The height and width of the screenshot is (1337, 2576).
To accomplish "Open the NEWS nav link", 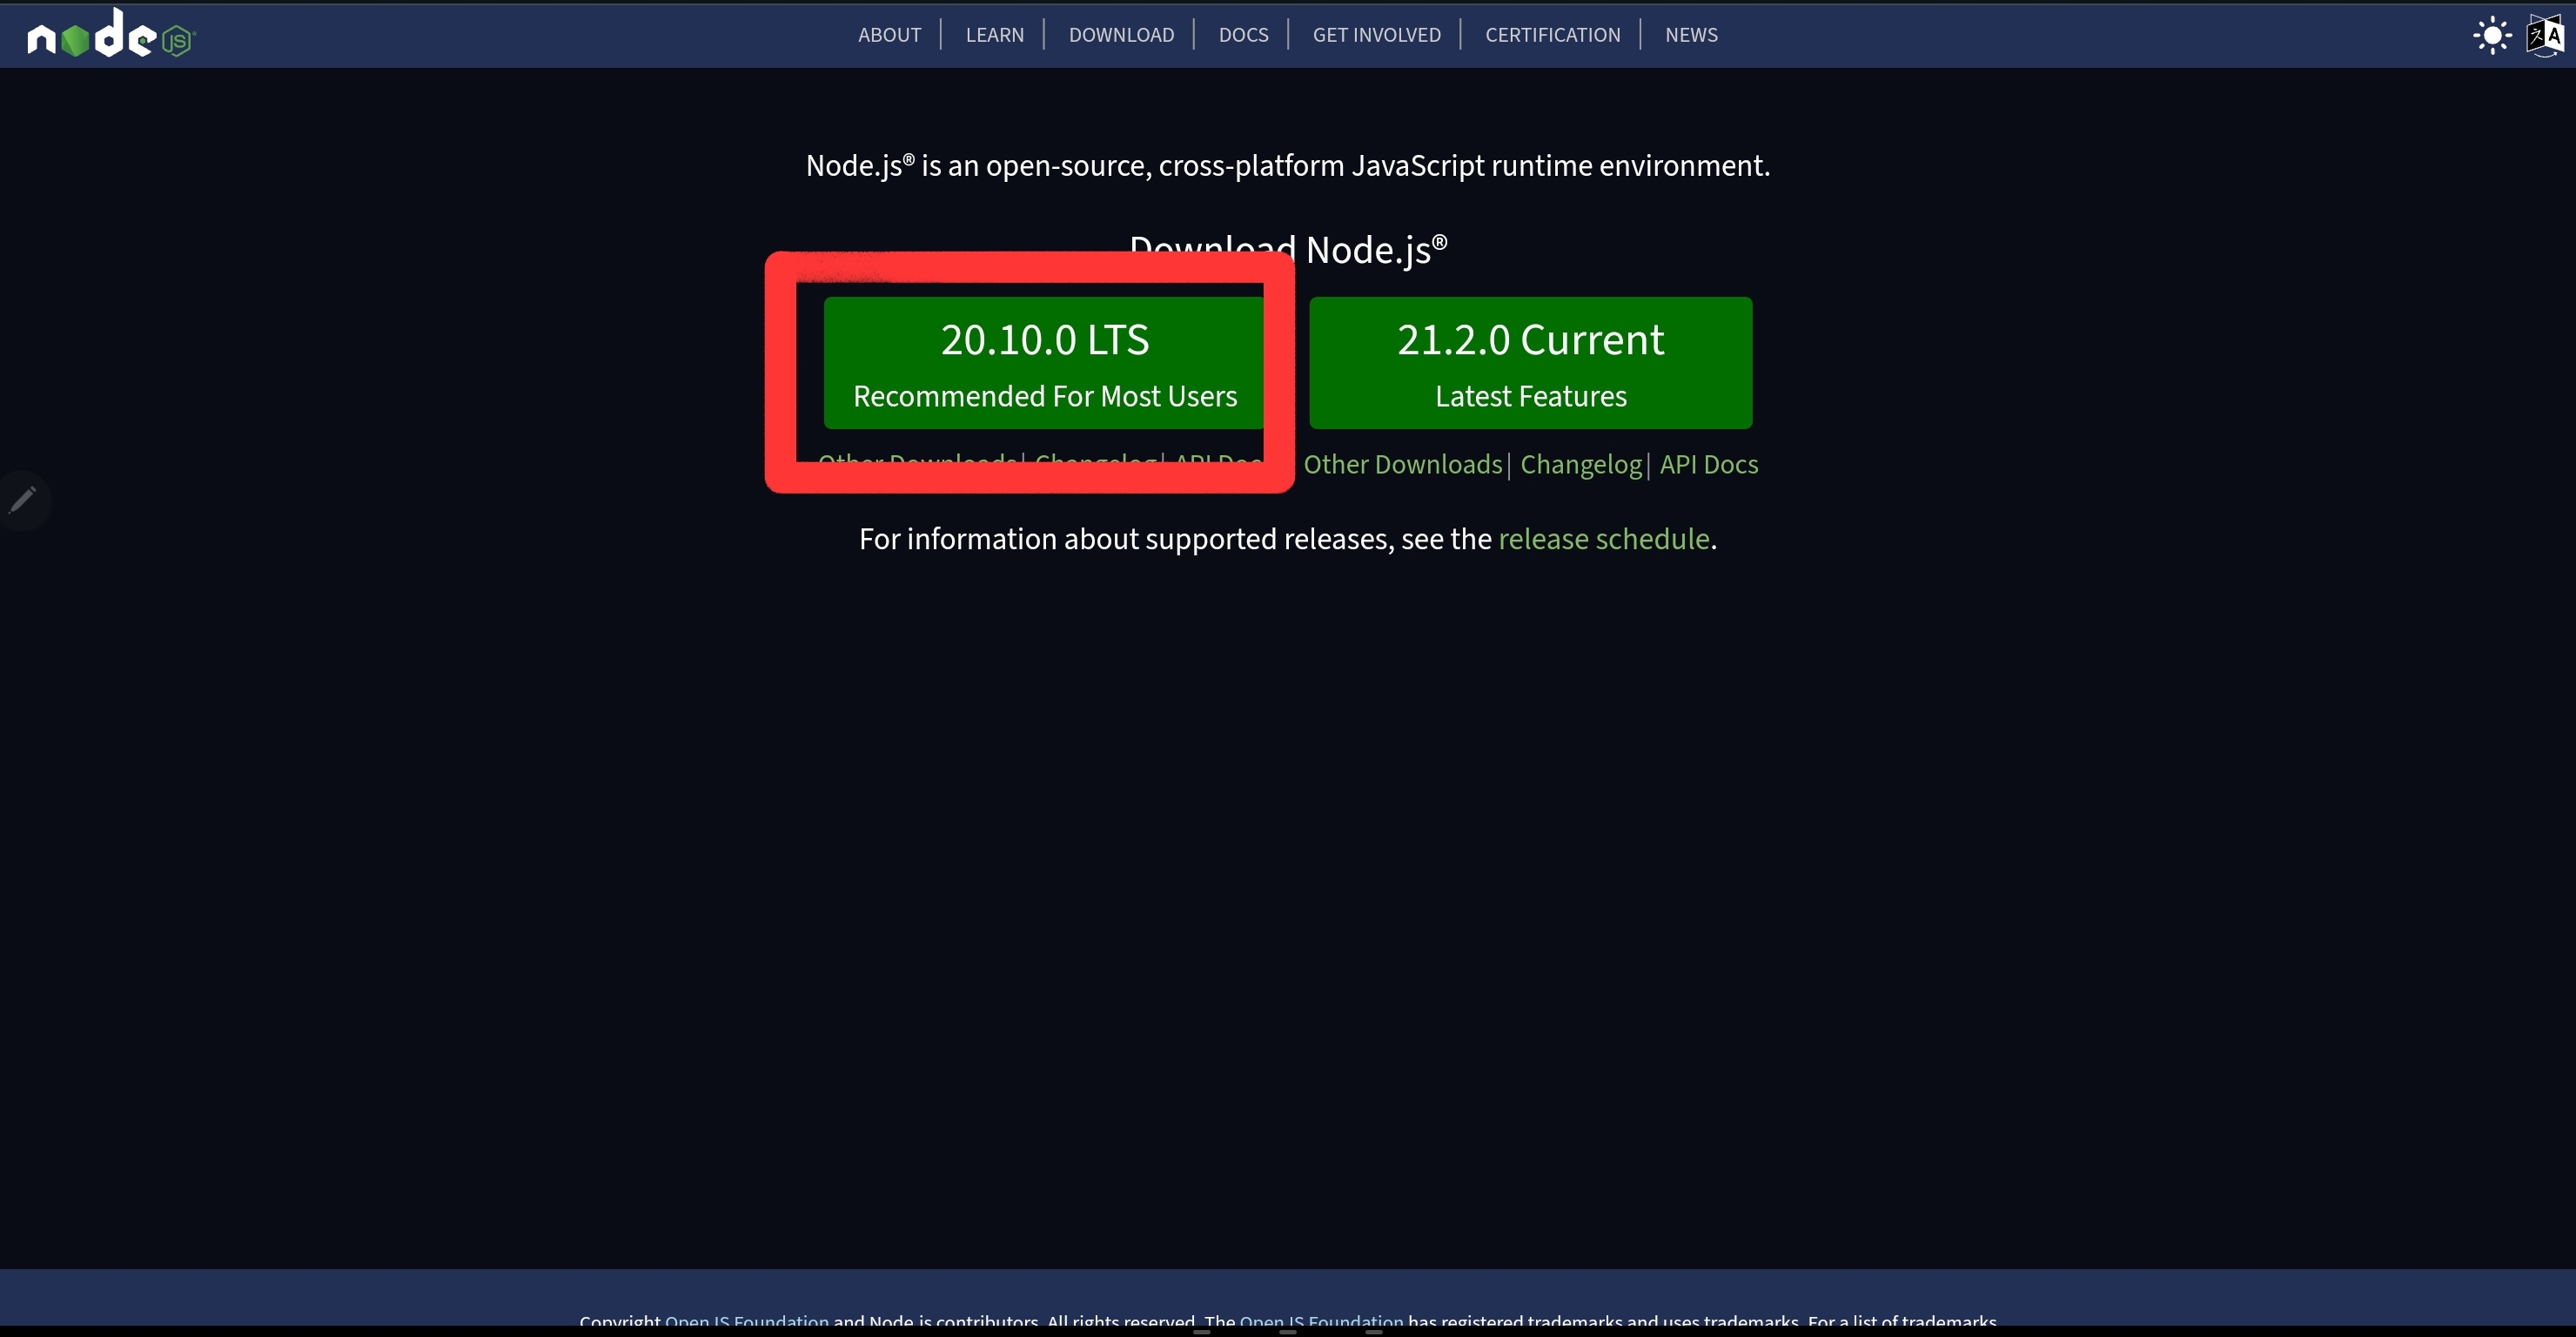I will (x=1691, y=35).
